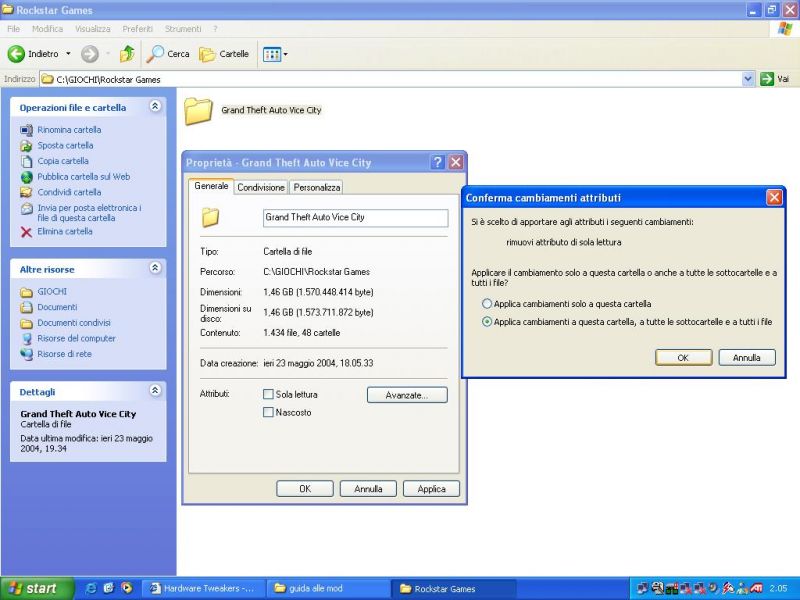The image size is (800, 600).
Task: Open Documenti in Altre risorse
Action: click(57, 307)
